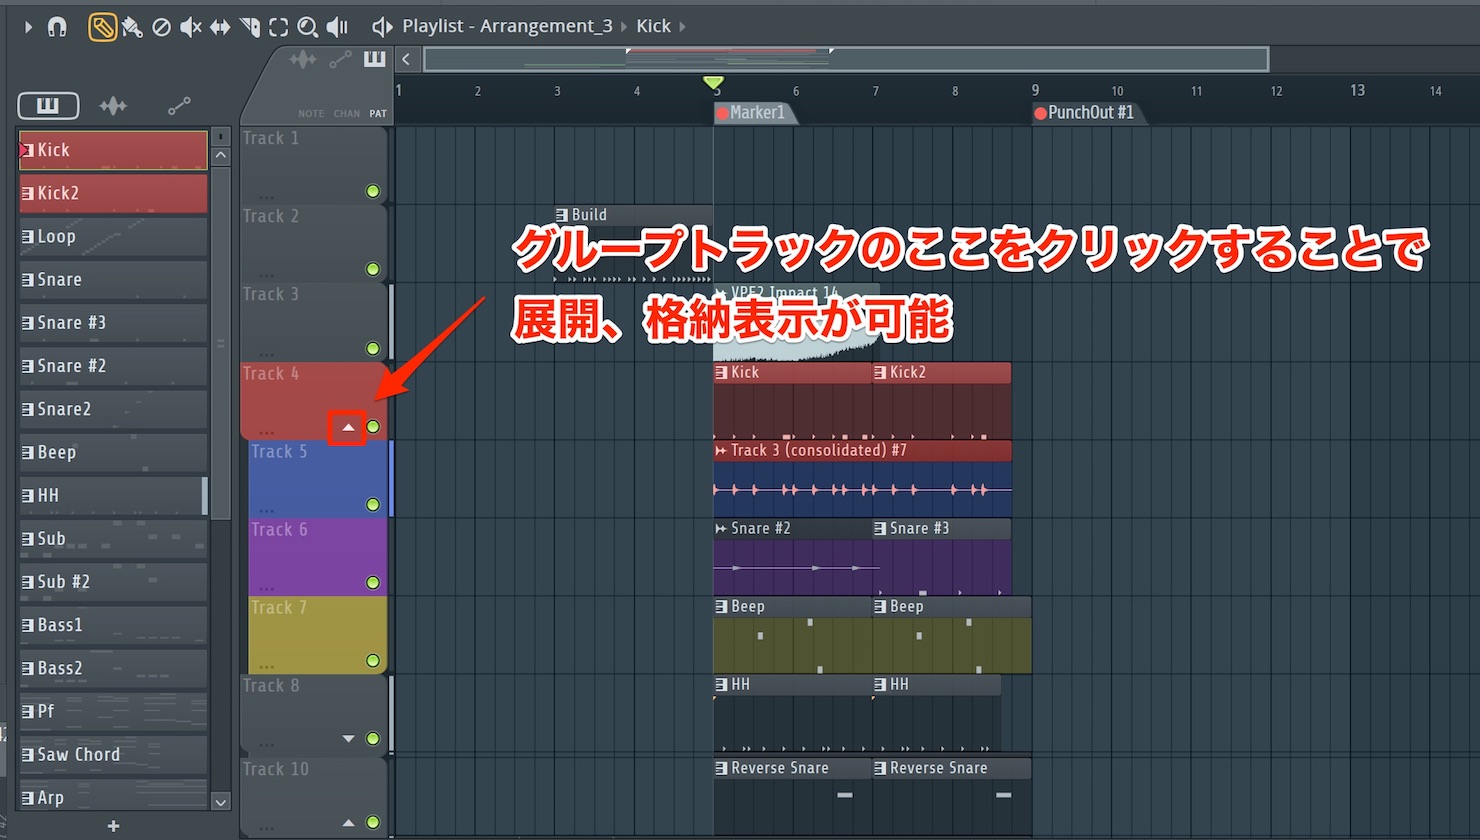The height and width of the screenshot is (840, 1480).
Task: Select the Delete tool
Action: [x=161, y=27]
